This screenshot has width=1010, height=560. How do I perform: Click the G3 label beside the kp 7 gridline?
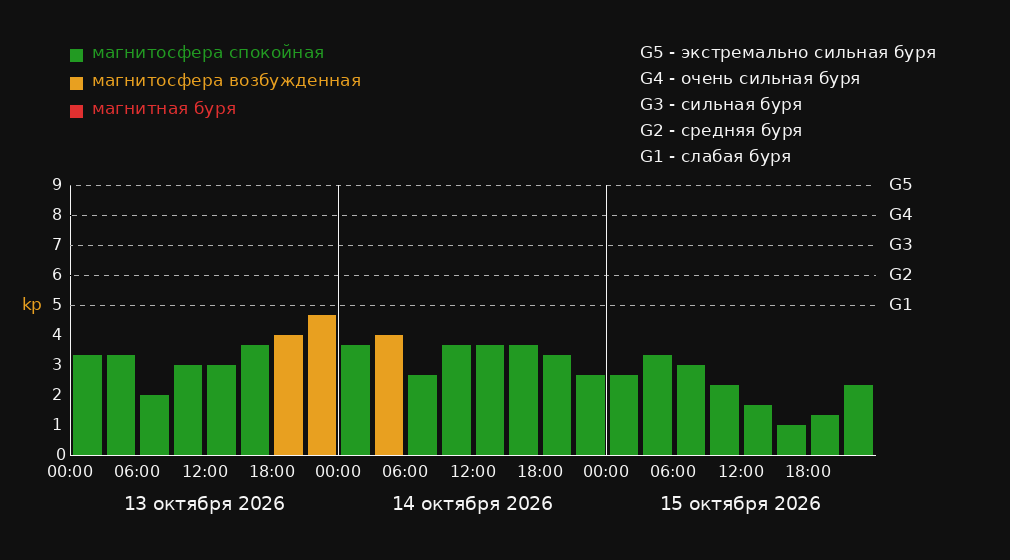(x=900, y=245)
